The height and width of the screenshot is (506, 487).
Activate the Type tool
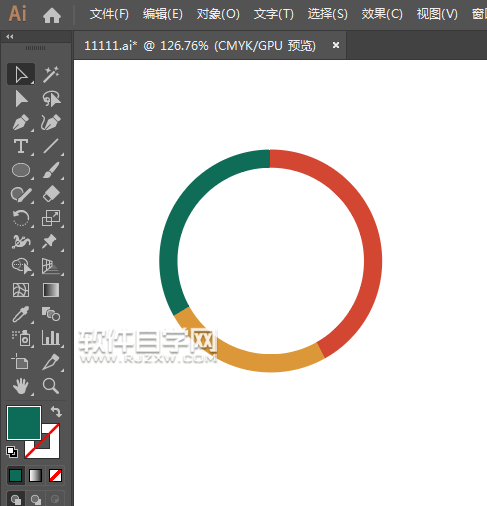[21, 146]
